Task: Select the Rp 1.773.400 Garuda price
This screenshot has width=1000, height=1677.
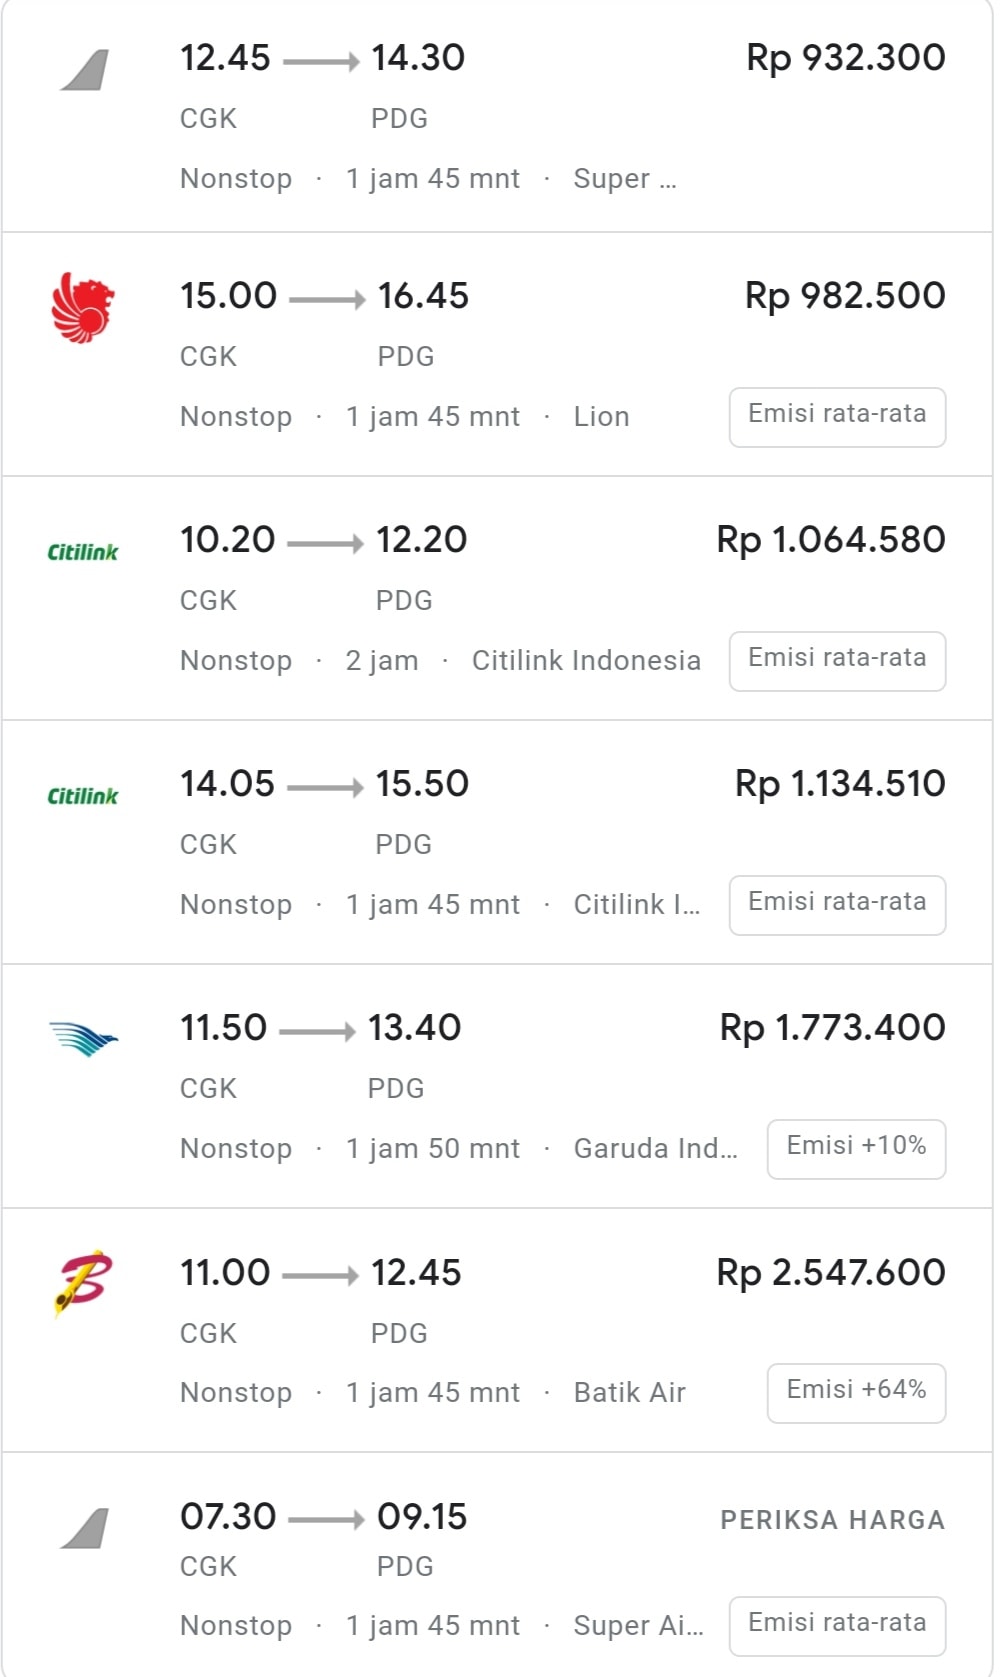Action: 832,1028
